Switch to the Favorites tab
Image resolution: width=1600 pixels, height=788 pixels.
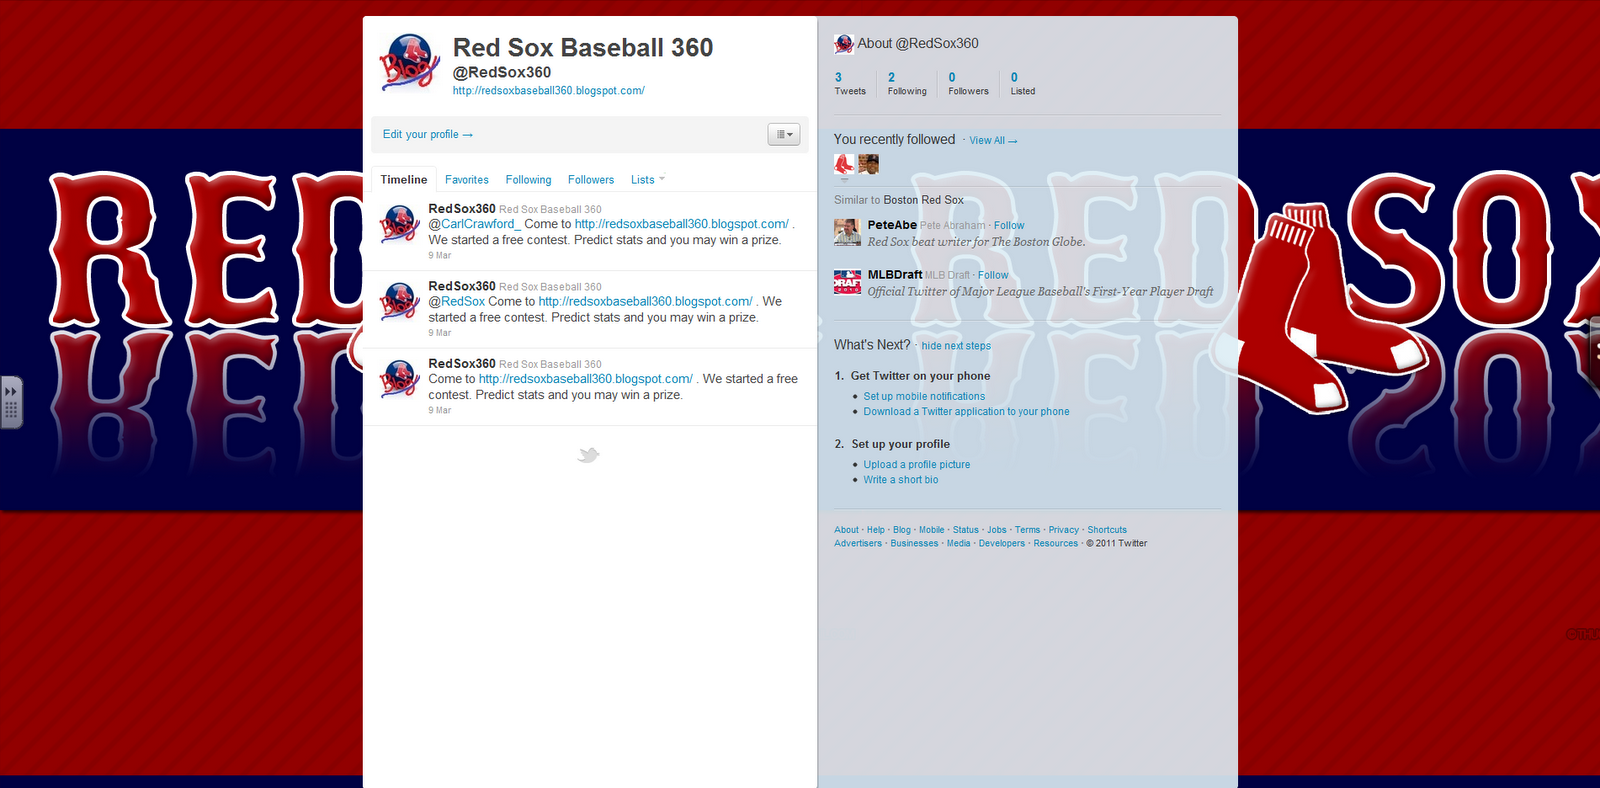coord(467,180)
